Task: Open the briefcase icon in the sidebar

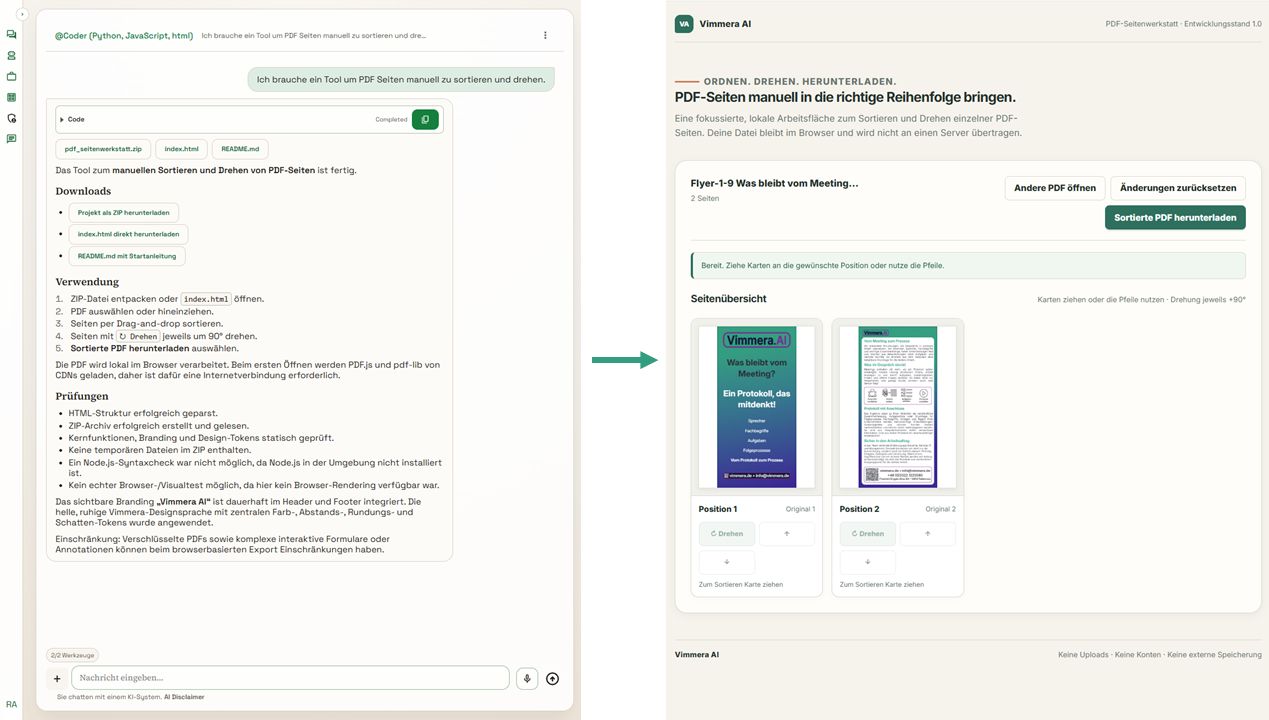Action: [11, 76]
